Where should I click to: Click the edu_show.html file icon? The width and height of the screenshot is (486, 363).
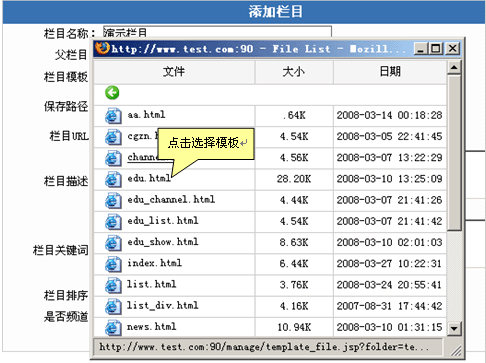113,243
